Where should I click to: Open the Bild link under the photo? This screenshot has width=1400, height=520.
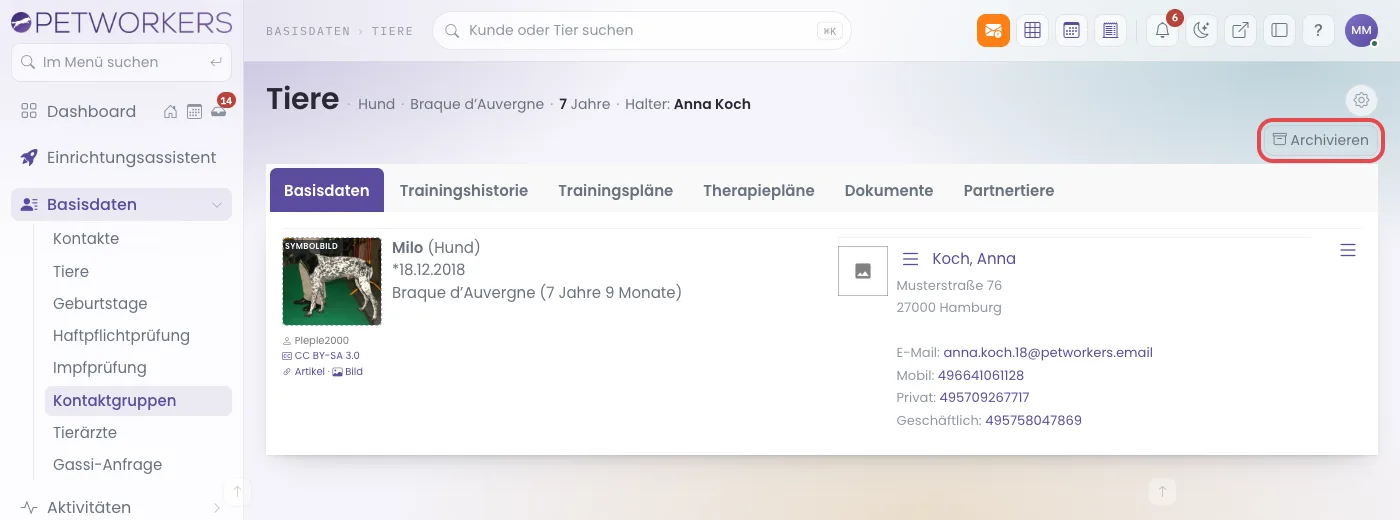click(x=348, y=371)
